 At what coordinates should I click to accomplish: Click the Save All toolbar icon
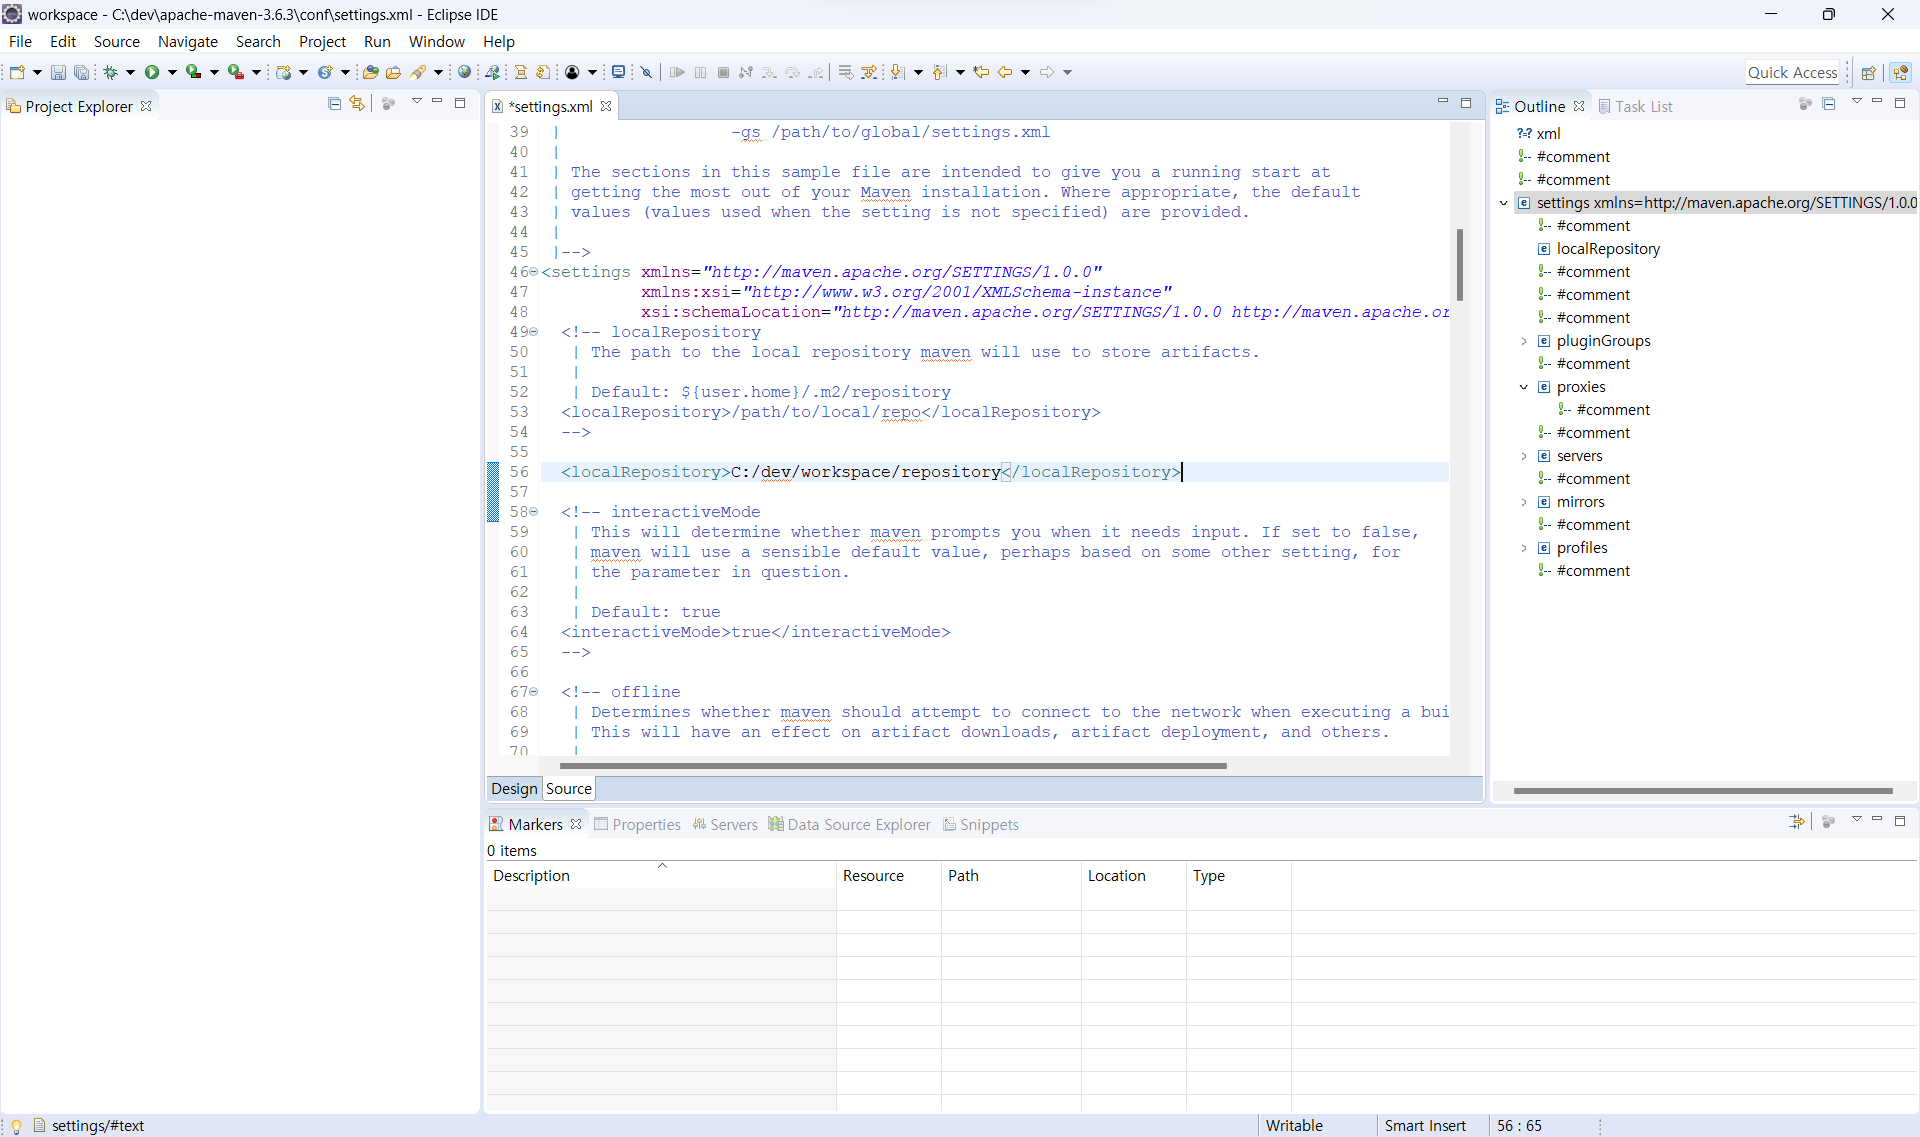81,72
